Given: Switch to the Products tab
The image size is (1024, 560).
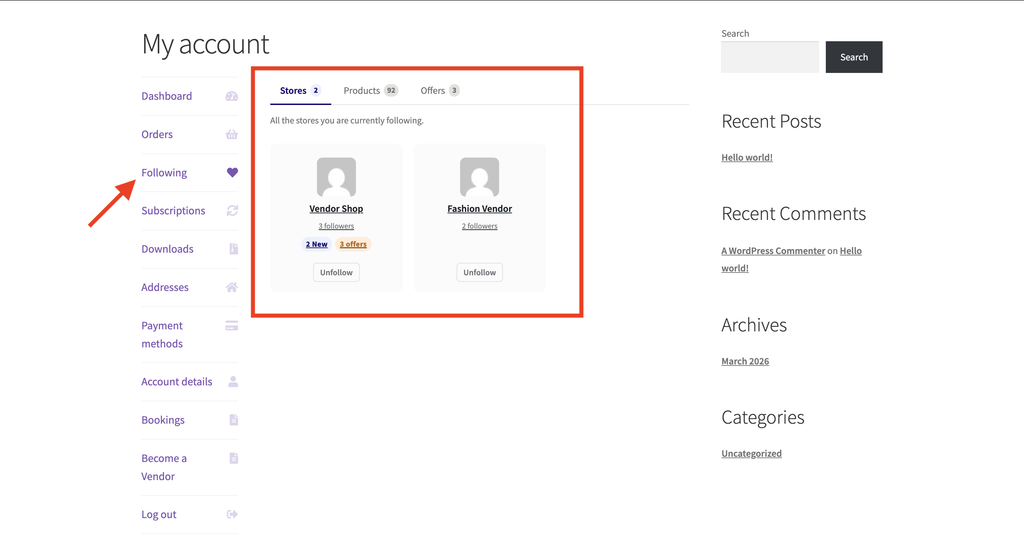Looking at the screenshot, I should pos(370,91).
